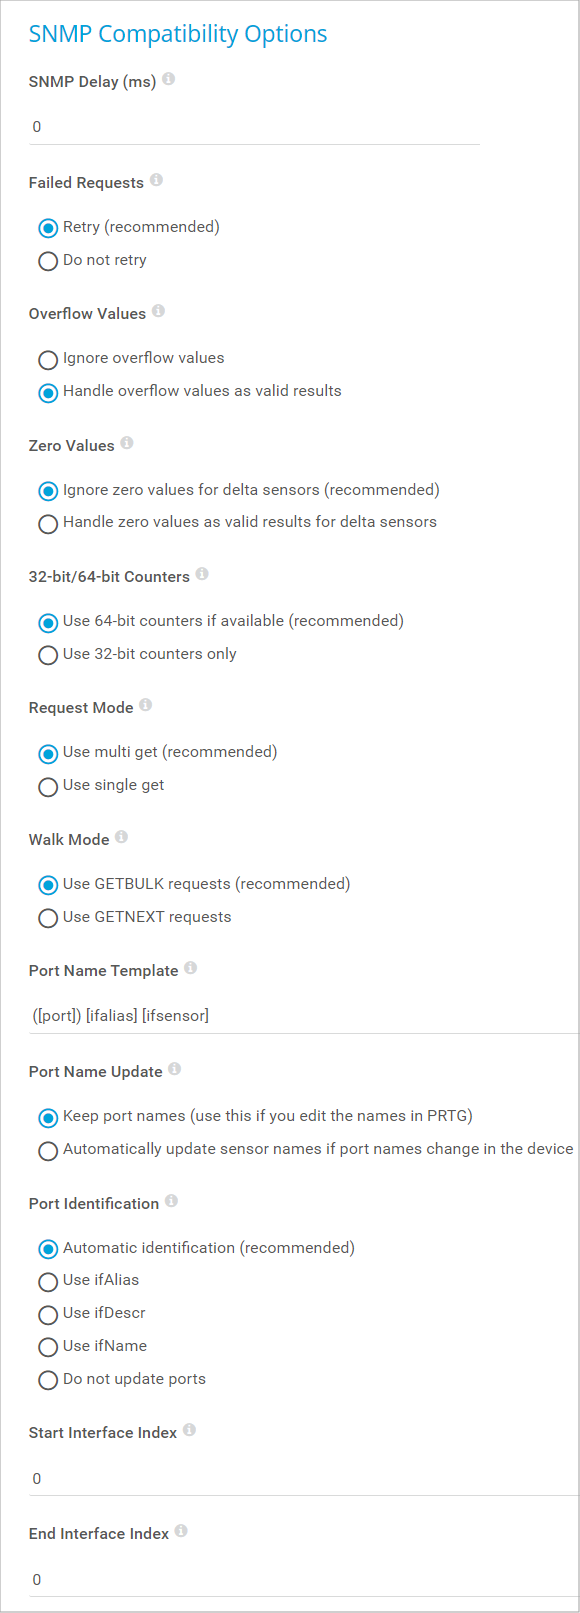This screenshot has width=580, height=1613.
Task: Click the Port Identification info icon
Action: click(x=171, y=1201)
